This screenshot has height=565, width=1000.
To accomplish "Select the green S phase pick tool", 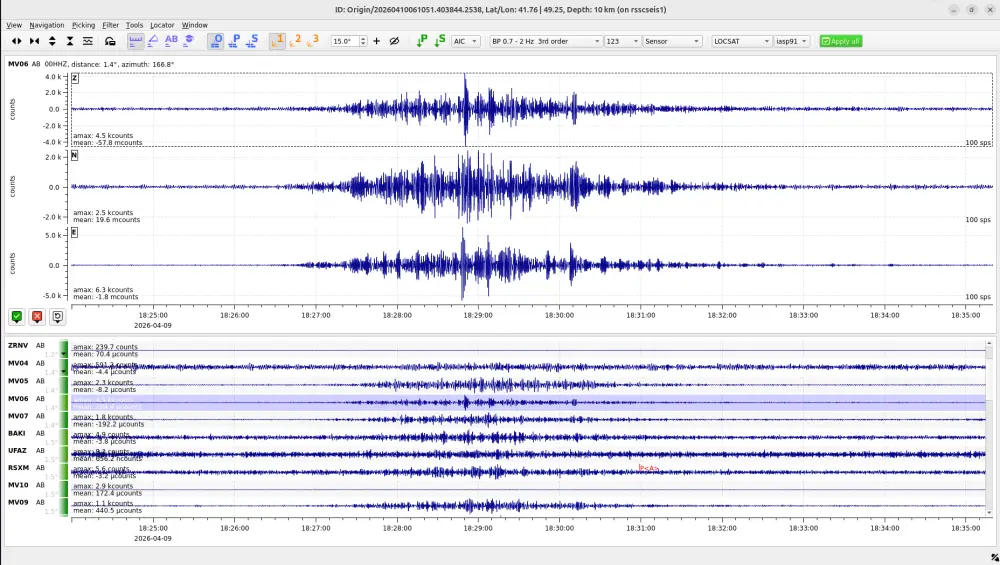I will [439, 41].
